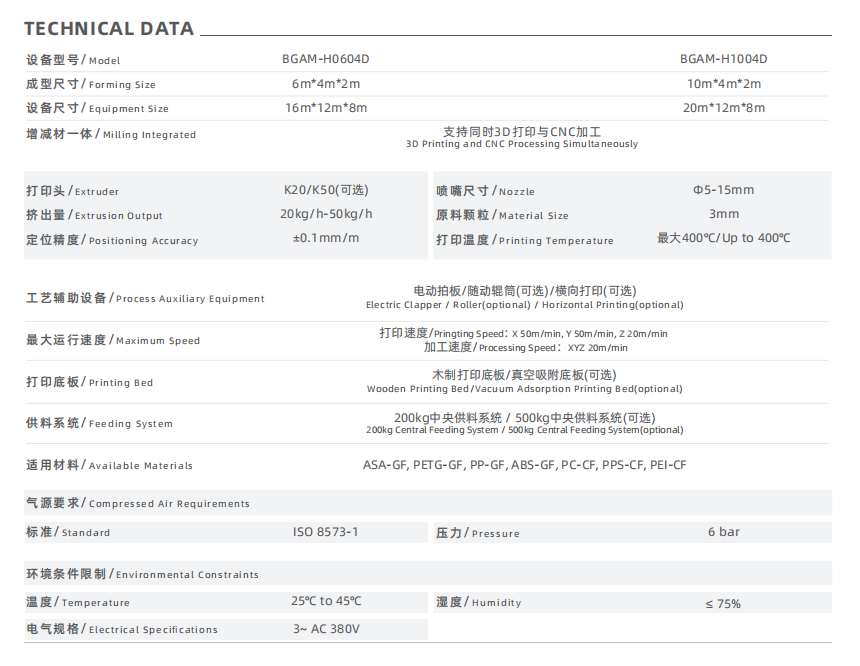The height and width of the screenshot is (666, 860).
Task: Click the 3mm material size value
Action: [x=724, y=214]
